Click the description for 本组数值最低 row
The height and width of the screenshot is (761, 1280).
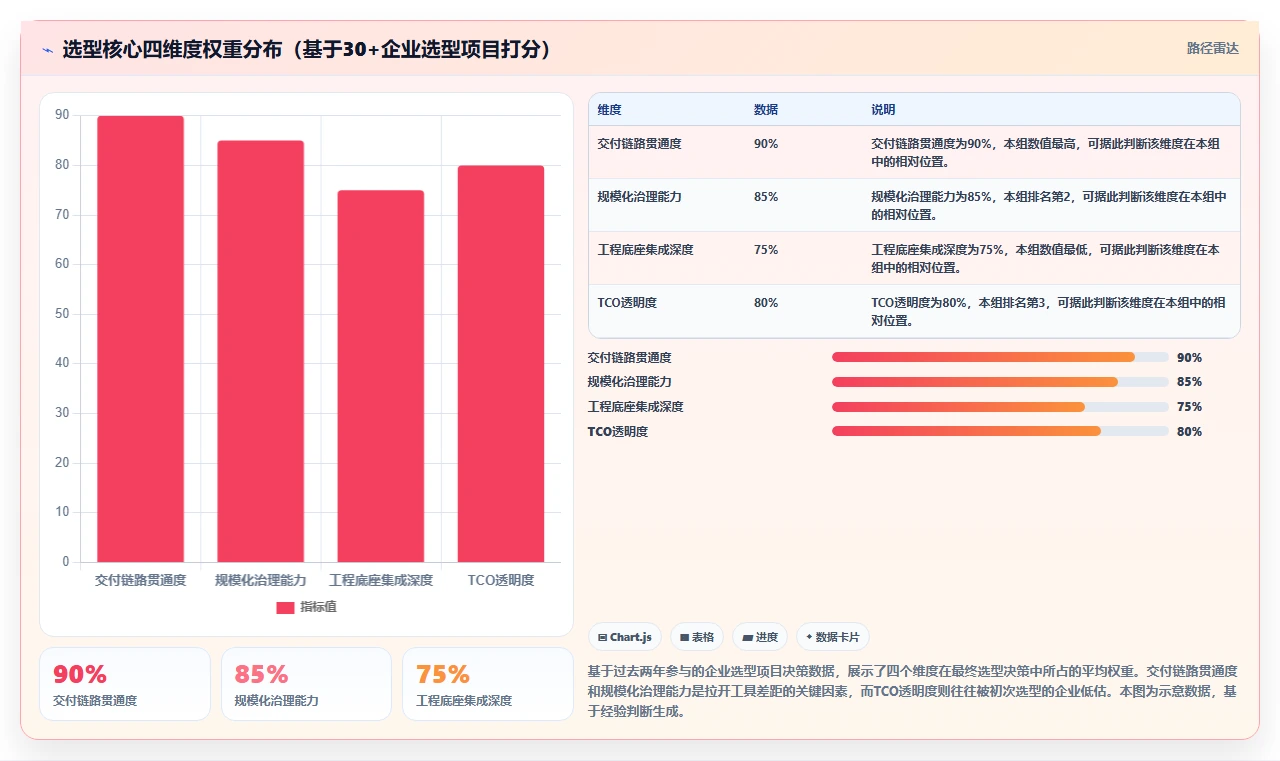[x=1045, y=258]
